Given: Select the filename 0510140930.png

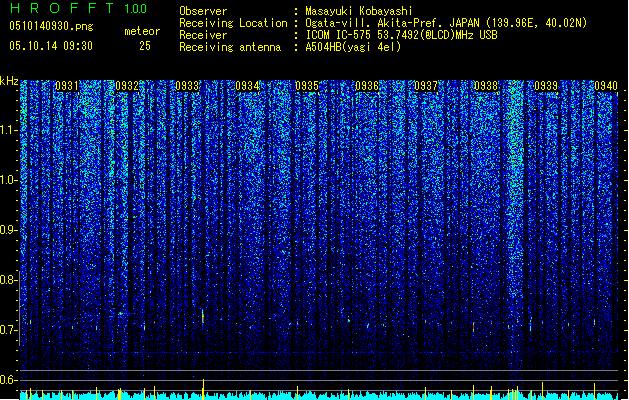Looking at the screenshot, I should tap(51, 26).
